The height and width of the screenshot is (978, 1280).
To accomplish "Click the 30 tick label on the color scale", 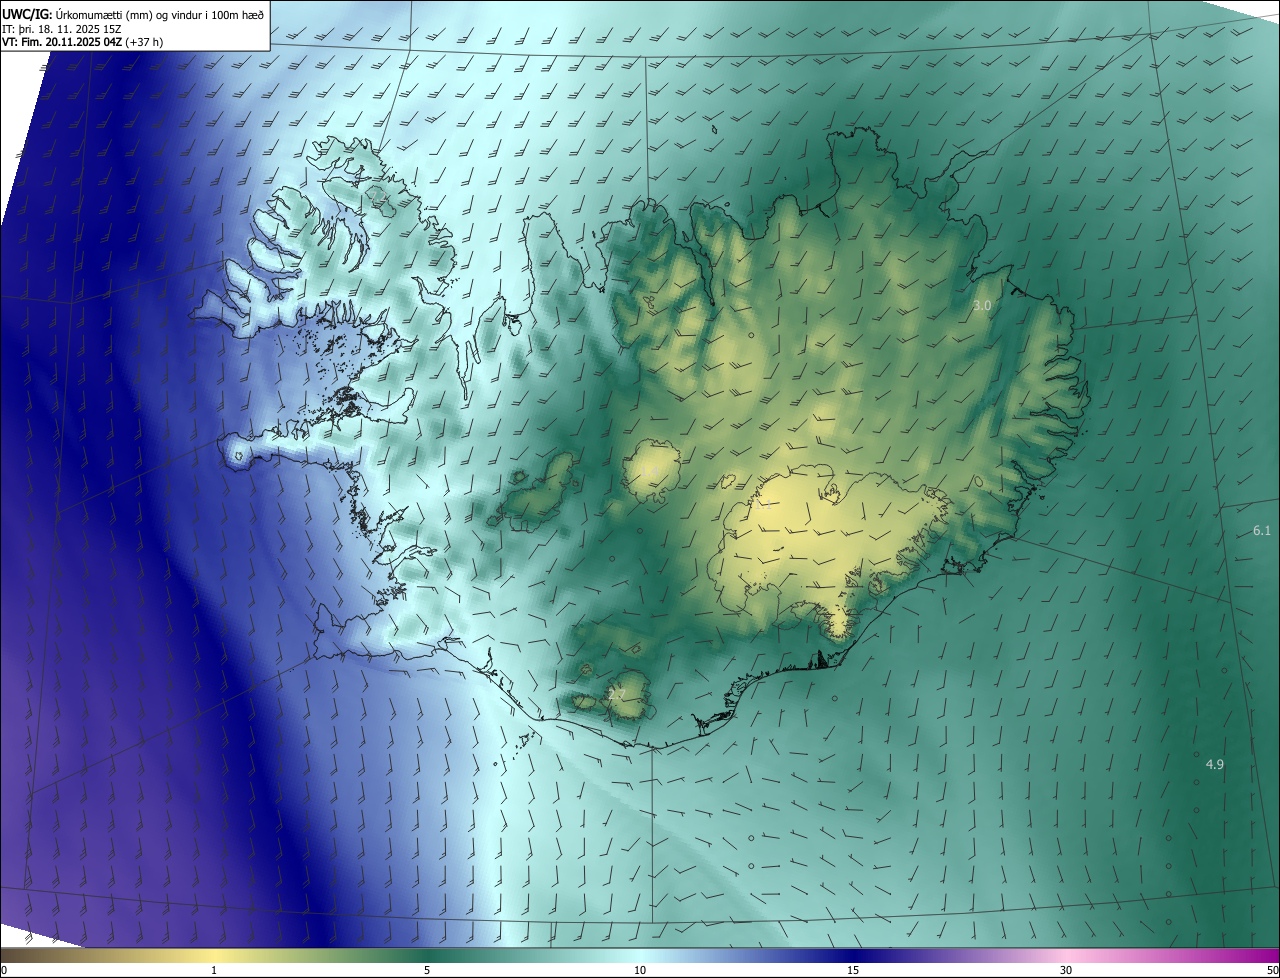I will pos(1066,970).
